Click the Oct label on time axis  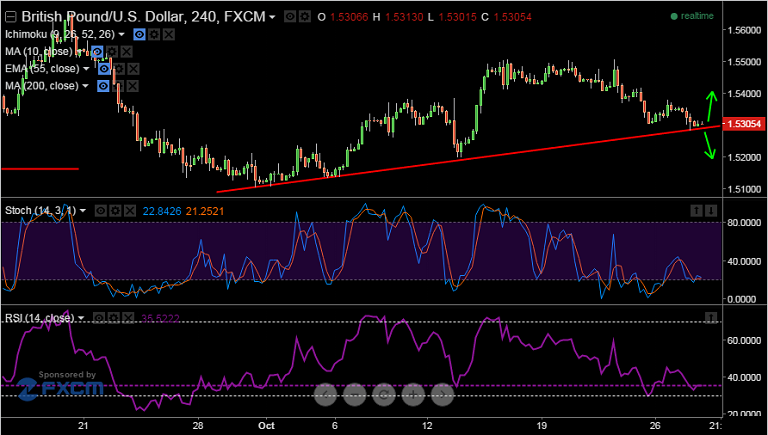pos(266,425)
